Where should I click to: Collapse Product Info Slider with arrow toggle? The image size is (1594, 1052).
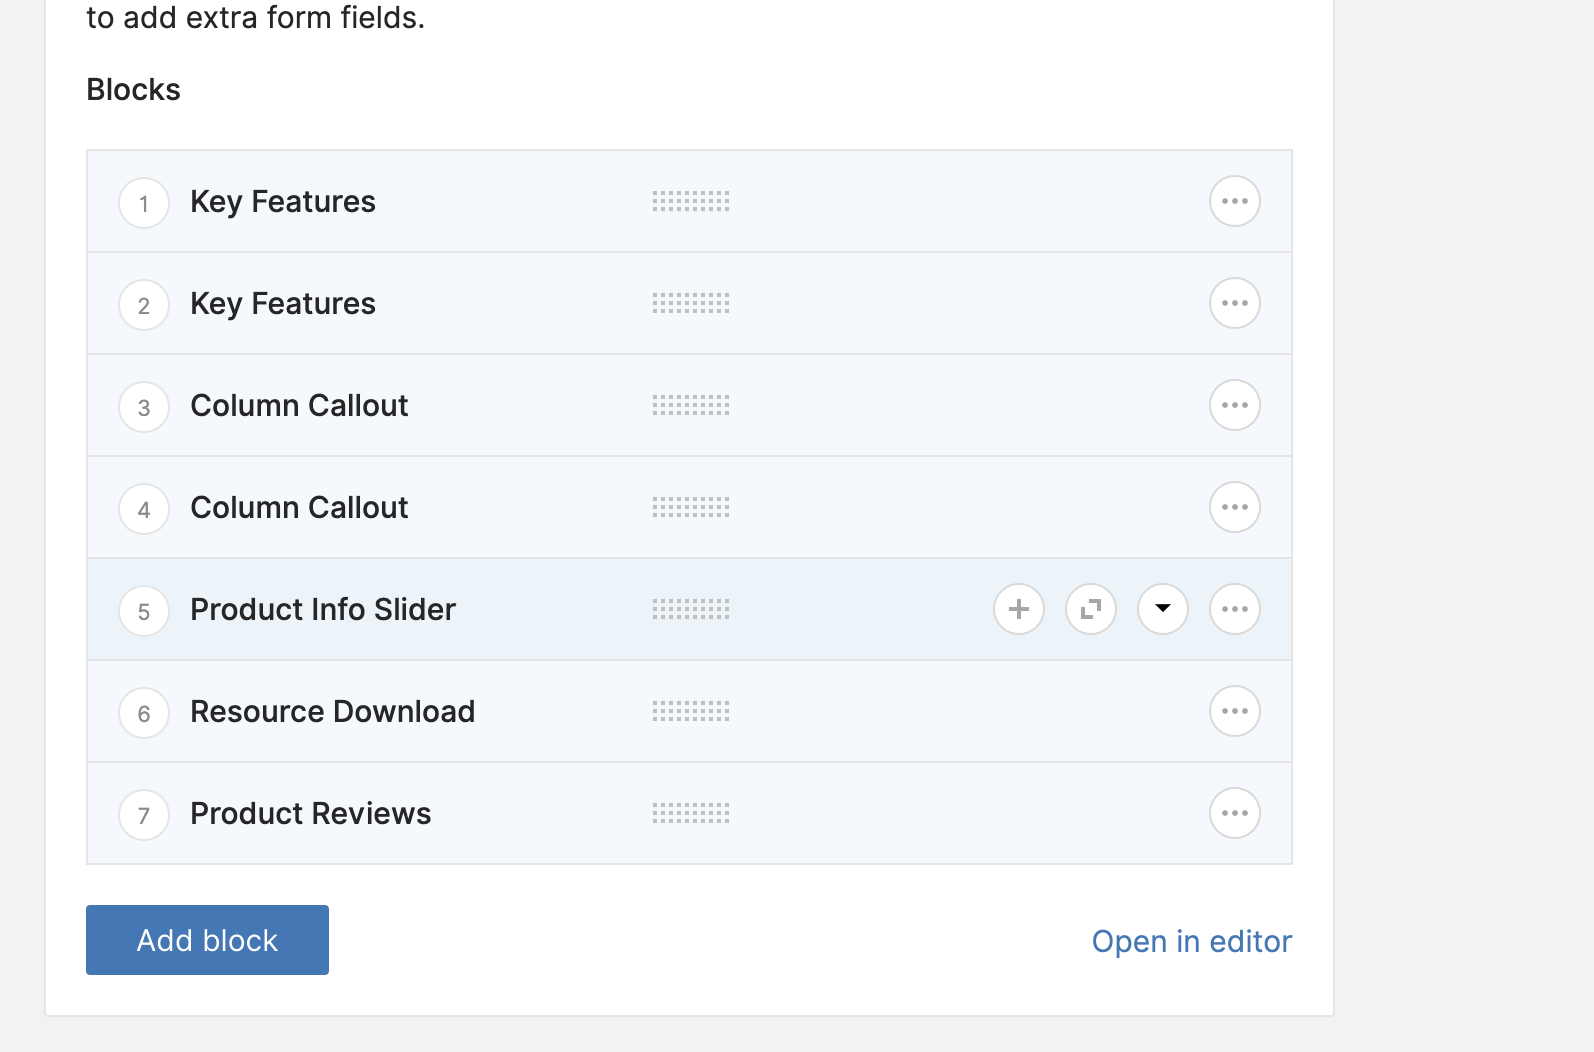pos(1162,609)
